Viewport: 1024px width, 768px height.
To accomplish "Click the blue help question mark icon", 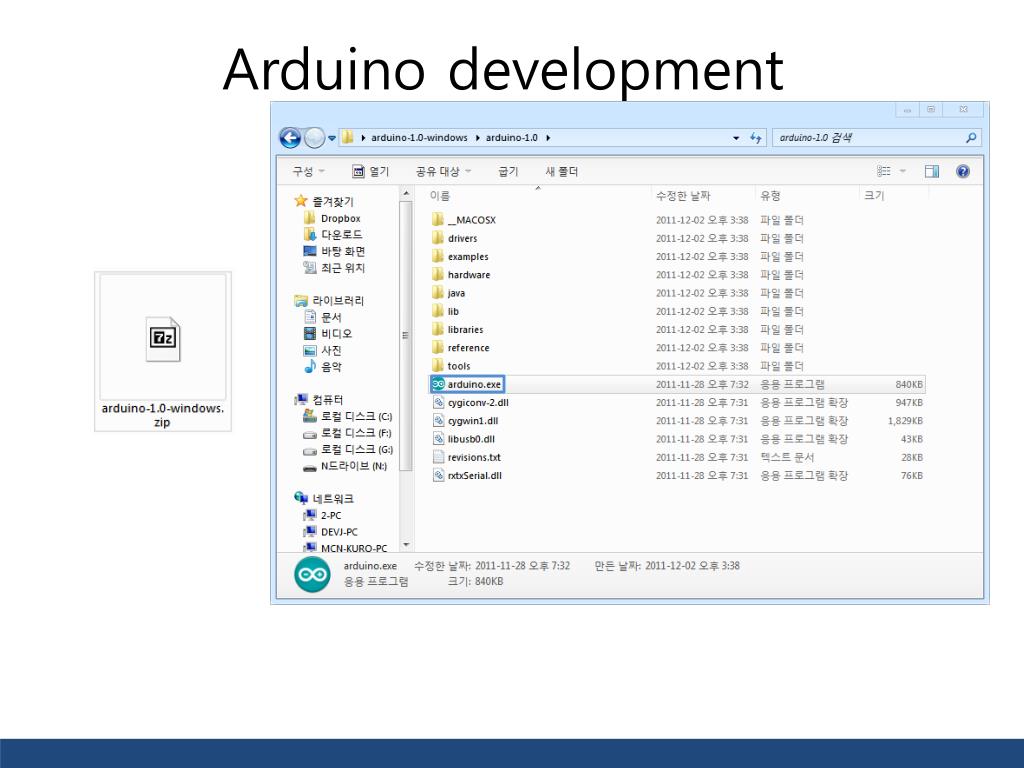I will tap(963, 171).
